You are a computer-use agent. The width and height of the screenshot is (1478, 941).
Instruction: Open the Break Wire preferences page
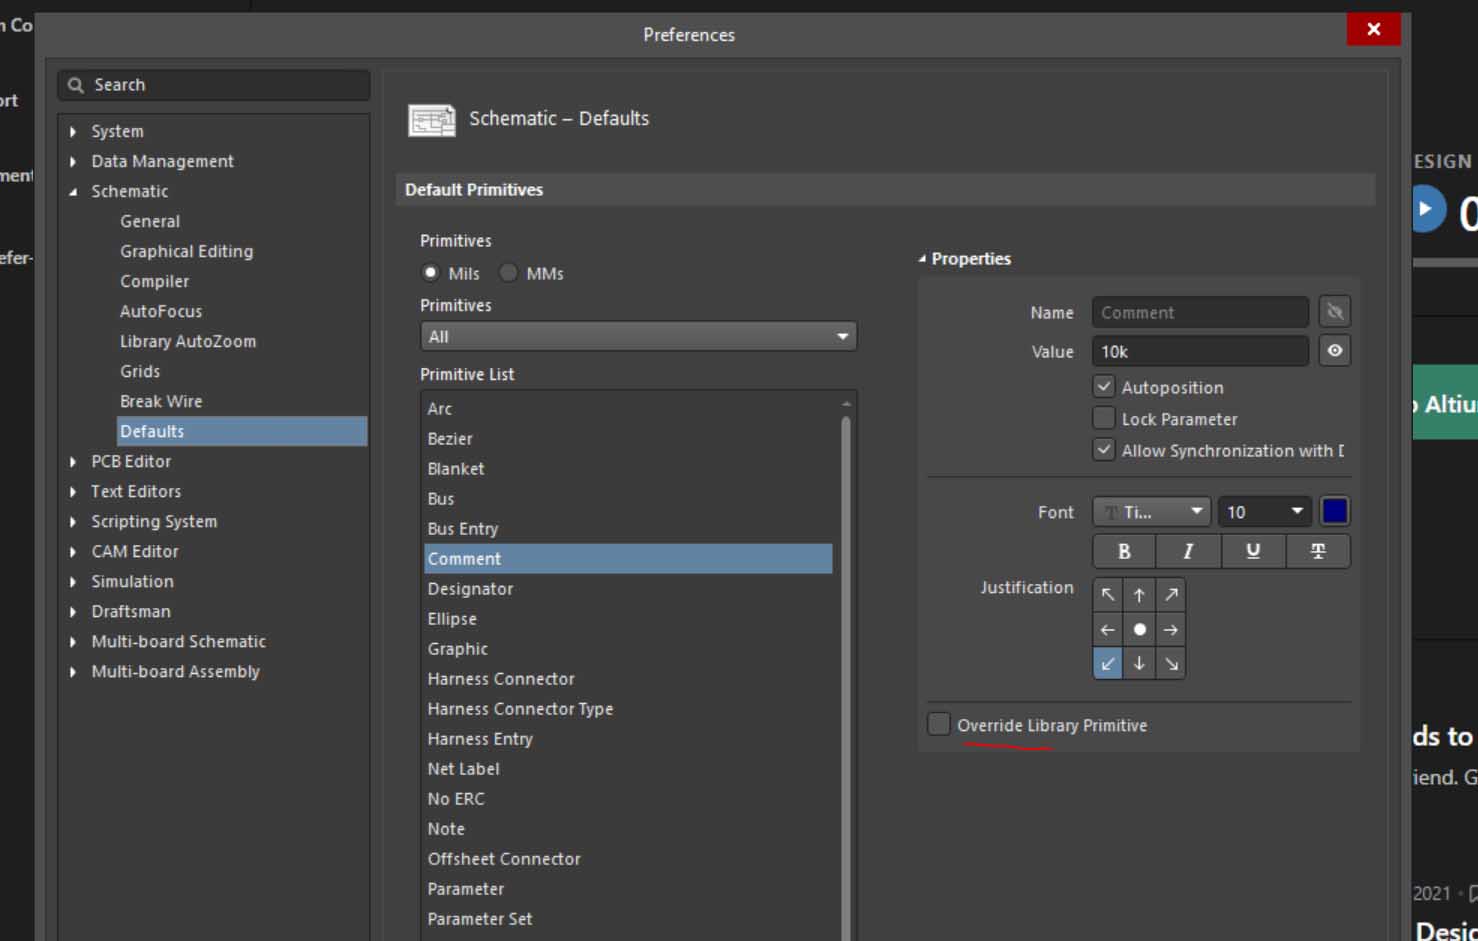pyautogui.click(x=161, y=401)
